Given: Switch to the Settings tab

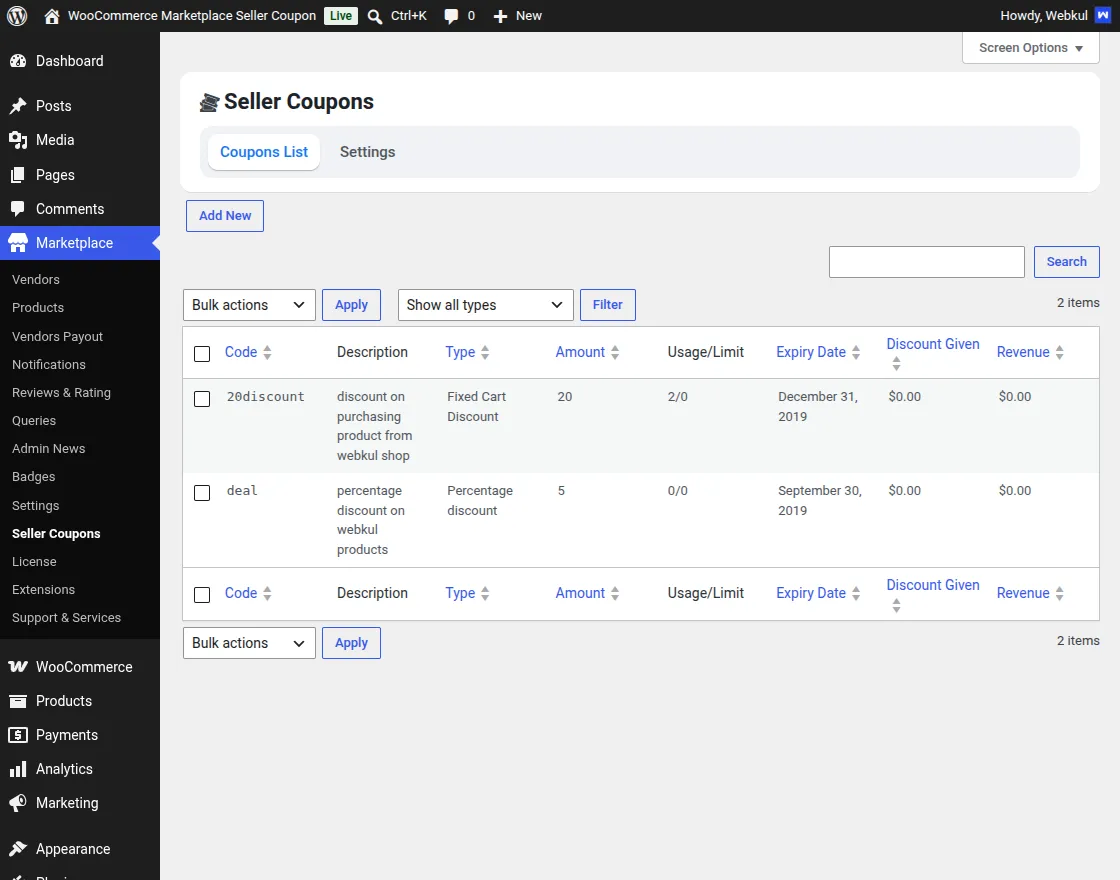Looking at the screenshot, I should [367, 152].
